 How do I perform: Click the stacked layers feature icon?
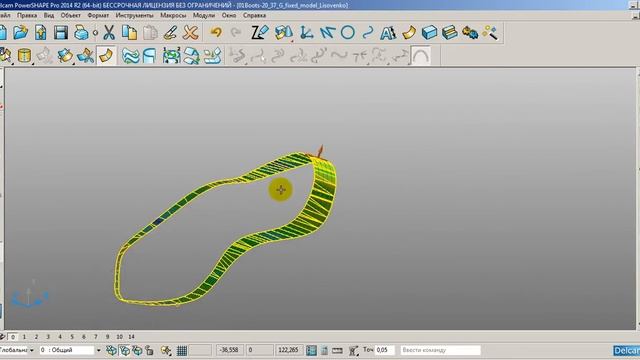[x=449, y=33]
